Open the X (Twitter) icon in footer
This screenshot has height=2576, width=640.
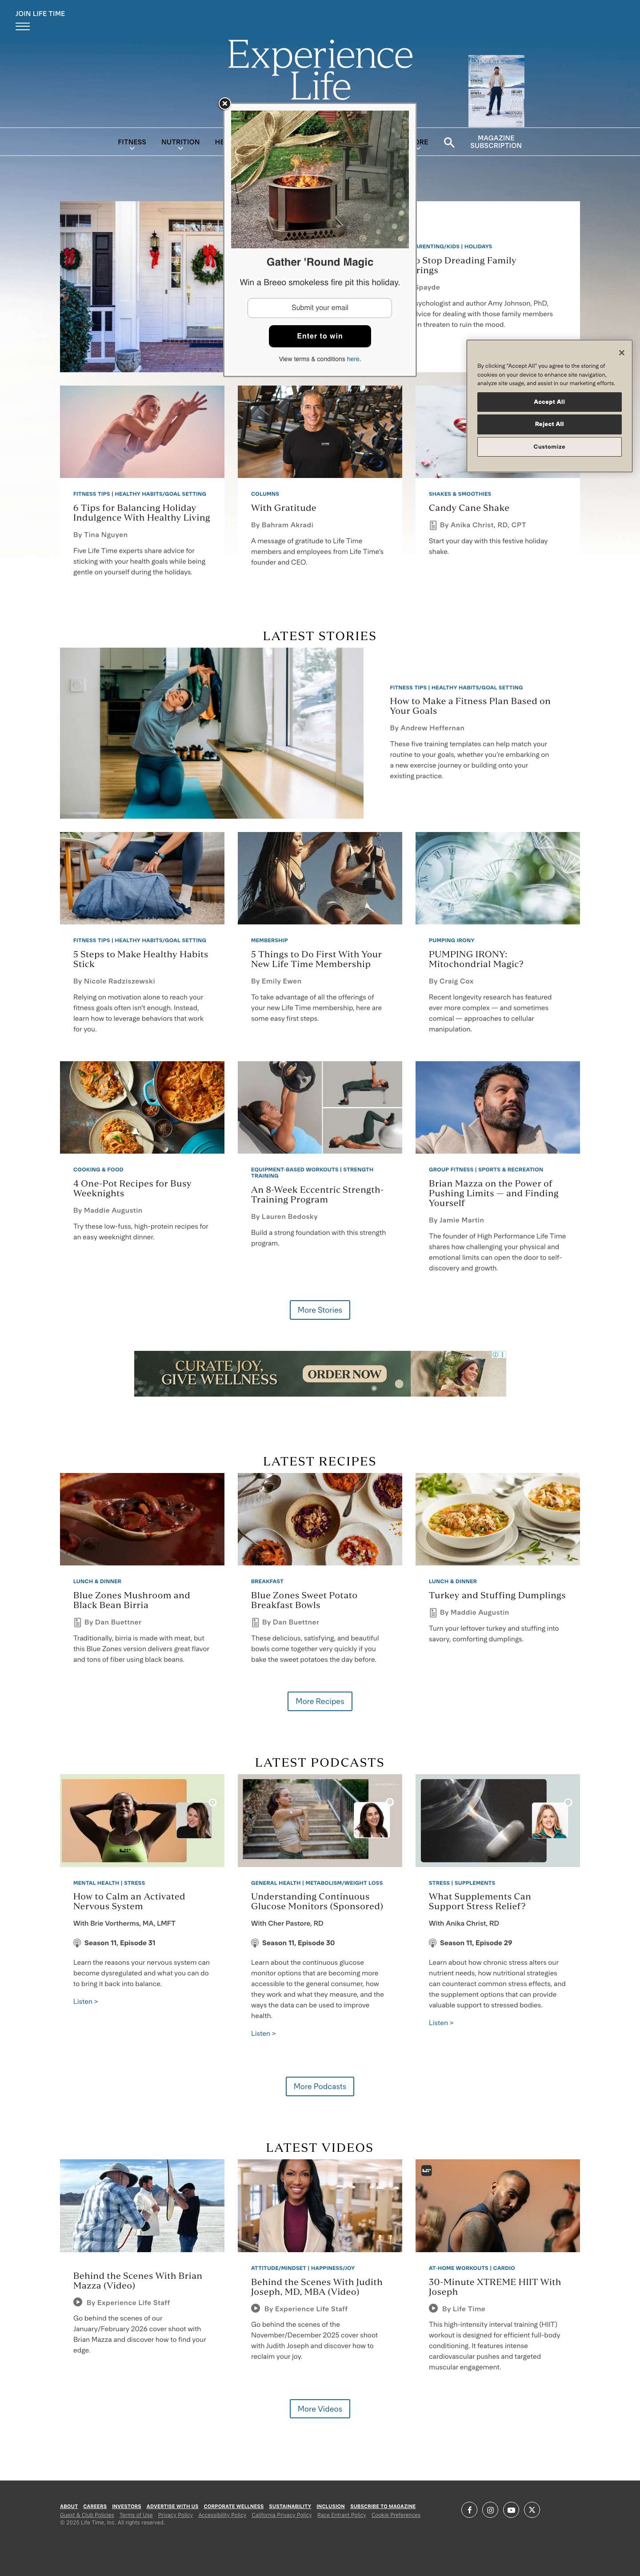point(532,2509)
